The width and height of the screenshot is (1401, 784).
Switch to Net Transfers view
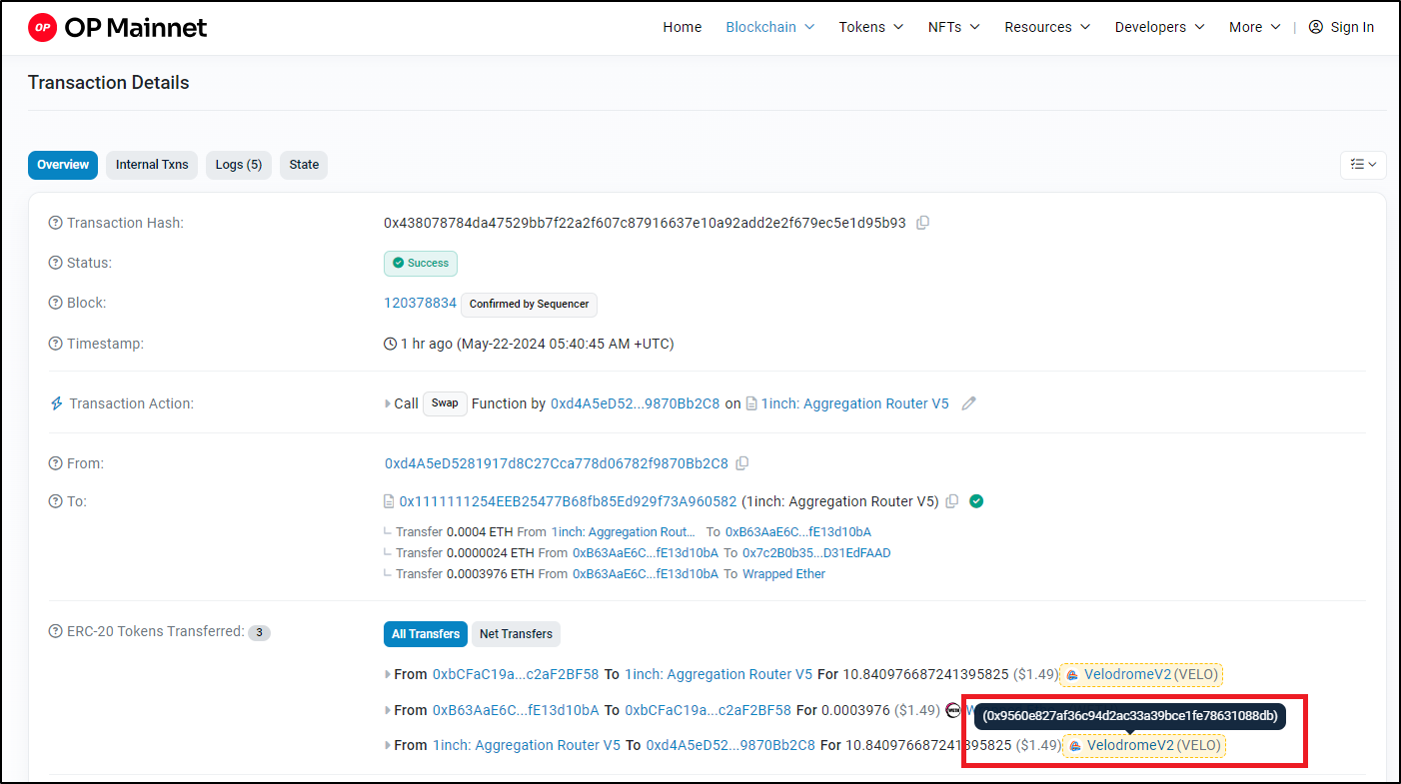(x=515, y=634)
